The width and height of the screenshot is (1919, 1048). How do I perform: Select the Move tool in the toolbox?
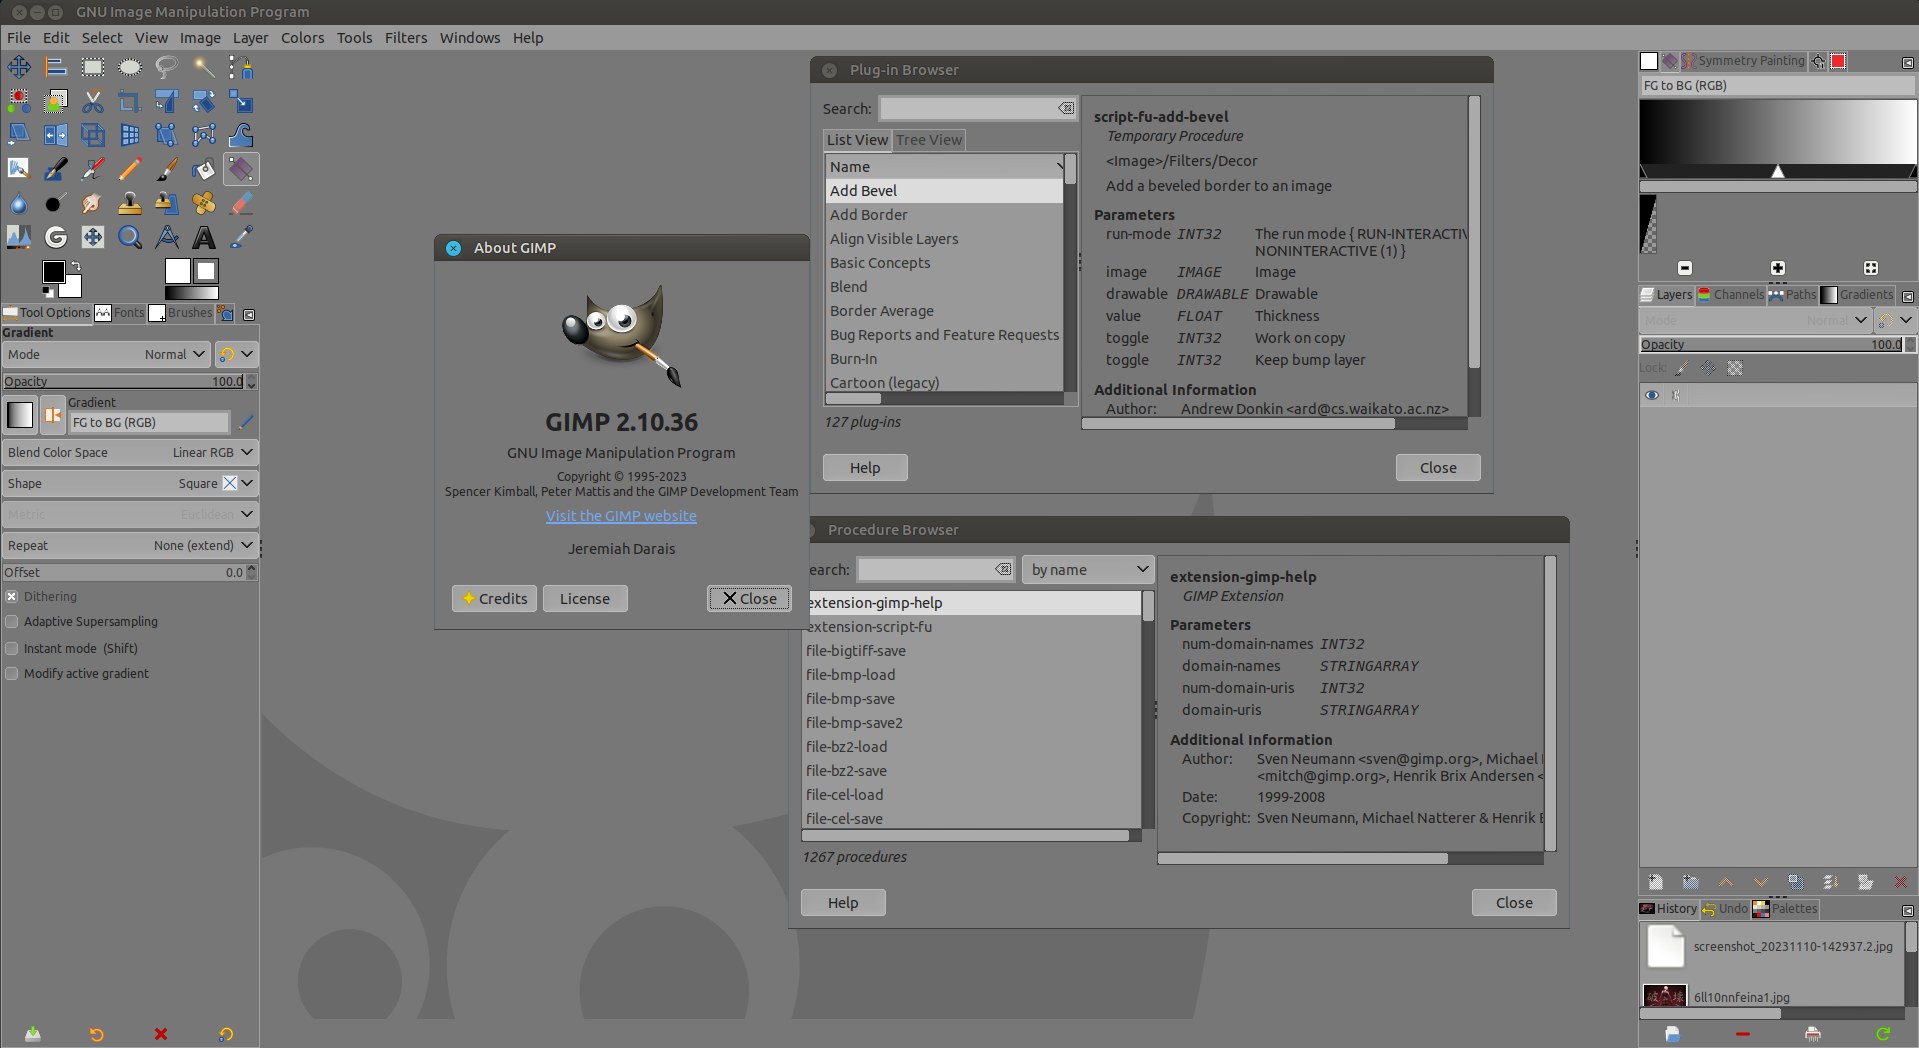pyautogui.click(x=19, y=67)
